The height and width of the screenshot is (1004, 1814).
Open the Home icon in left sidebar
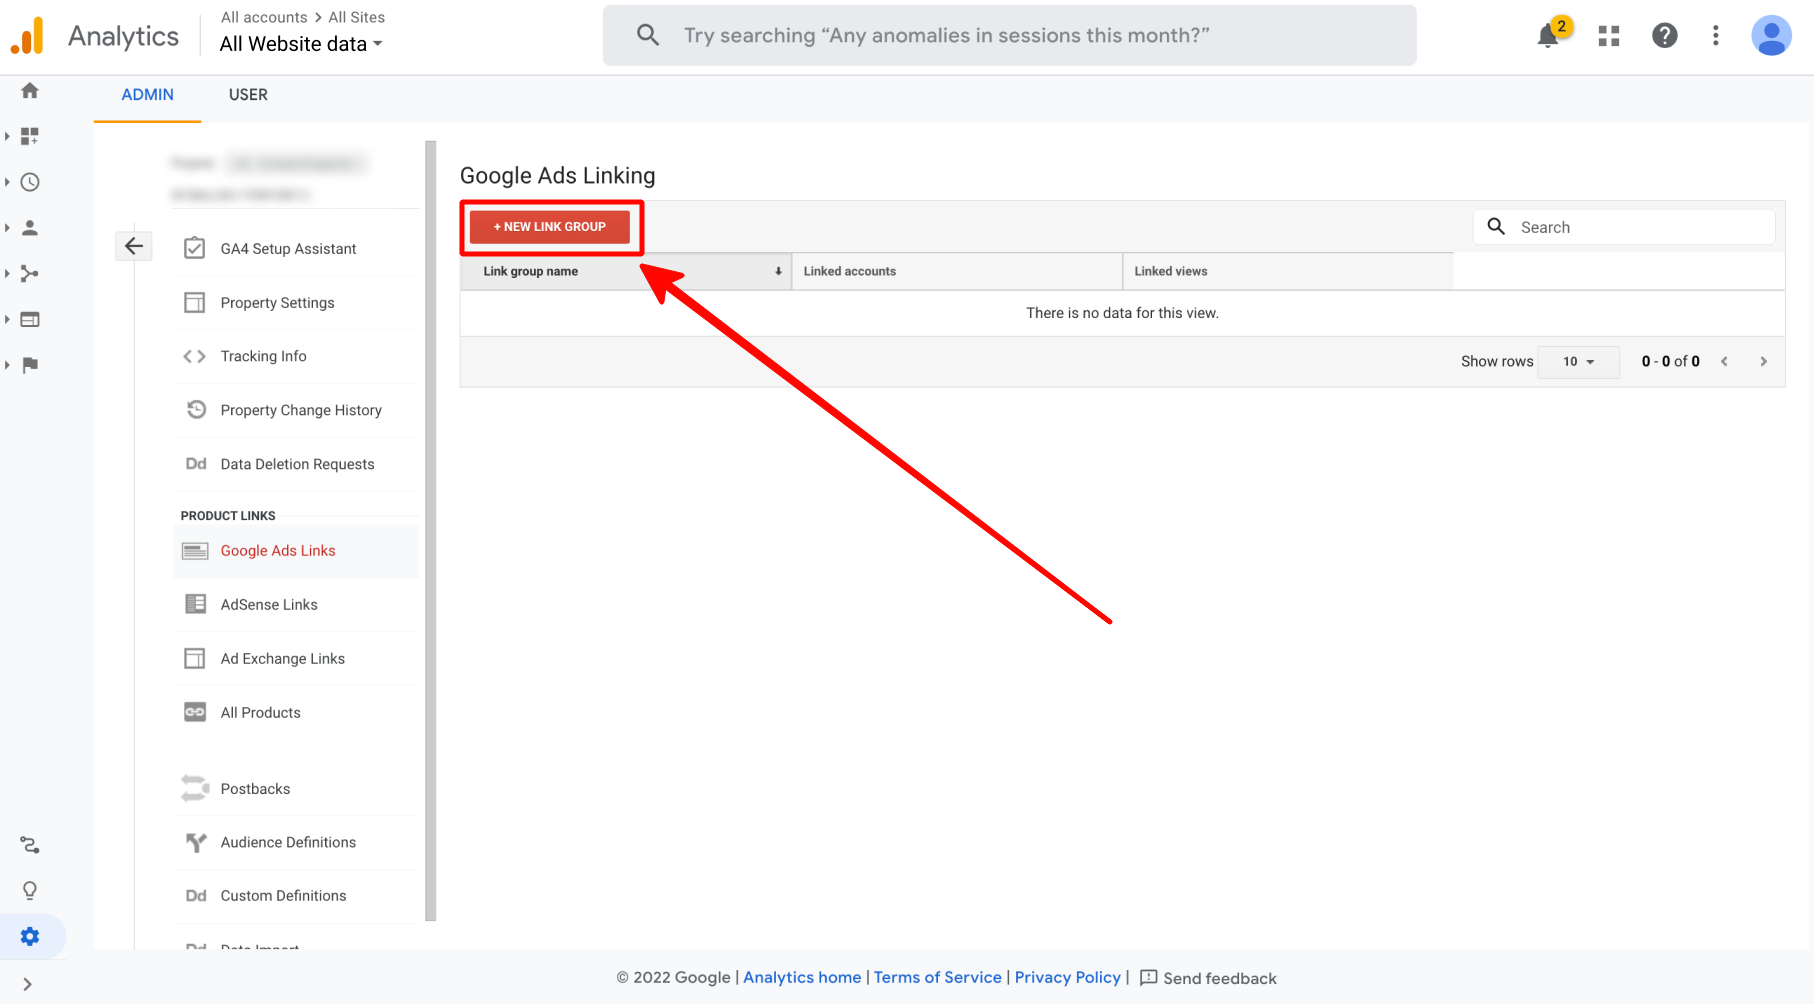tap(30, 91)
